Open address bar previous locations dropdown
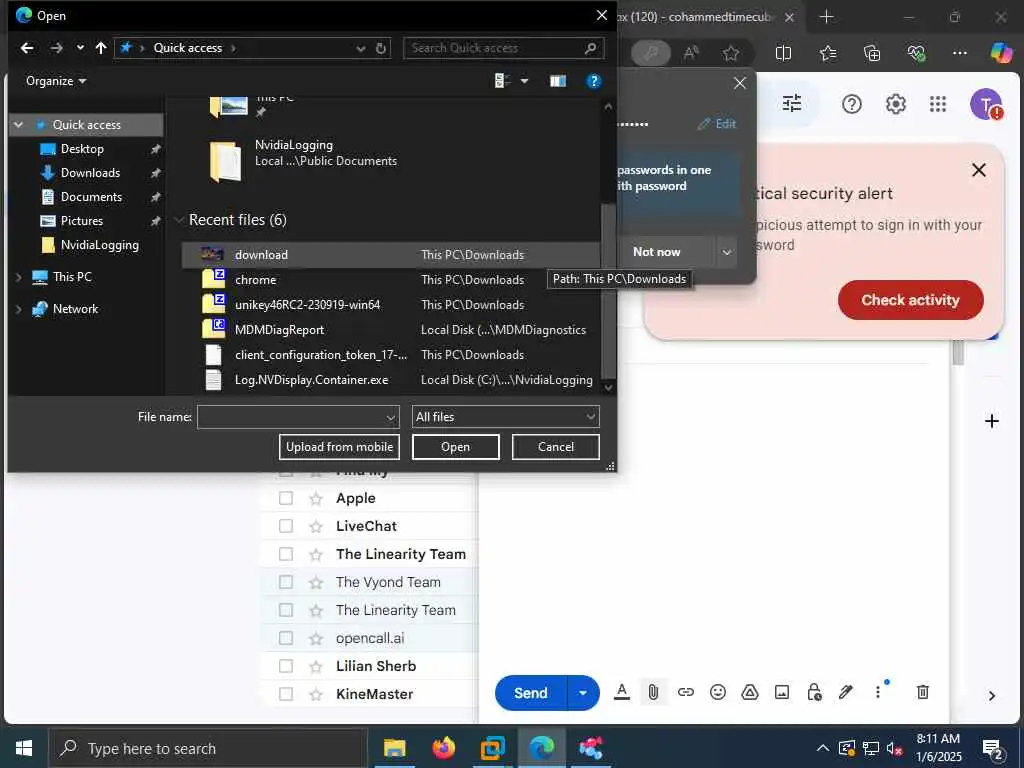This screenshot has width=1024, height=768. tap(360, 48)
